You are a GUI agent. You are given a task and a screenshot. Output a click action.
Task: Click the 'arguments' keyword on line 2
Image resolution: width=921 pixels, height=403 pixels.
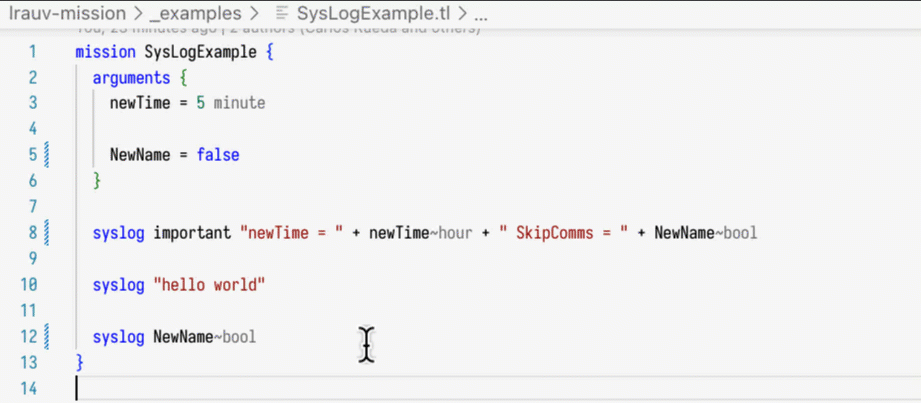tap(130, 78)
